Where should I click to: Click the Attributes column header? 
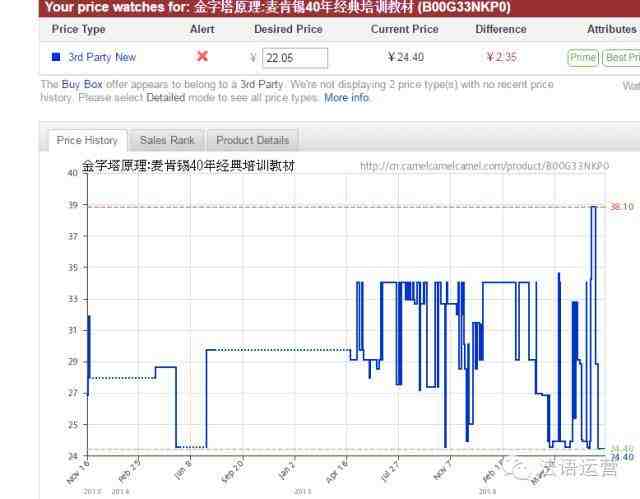pos(612,29)
